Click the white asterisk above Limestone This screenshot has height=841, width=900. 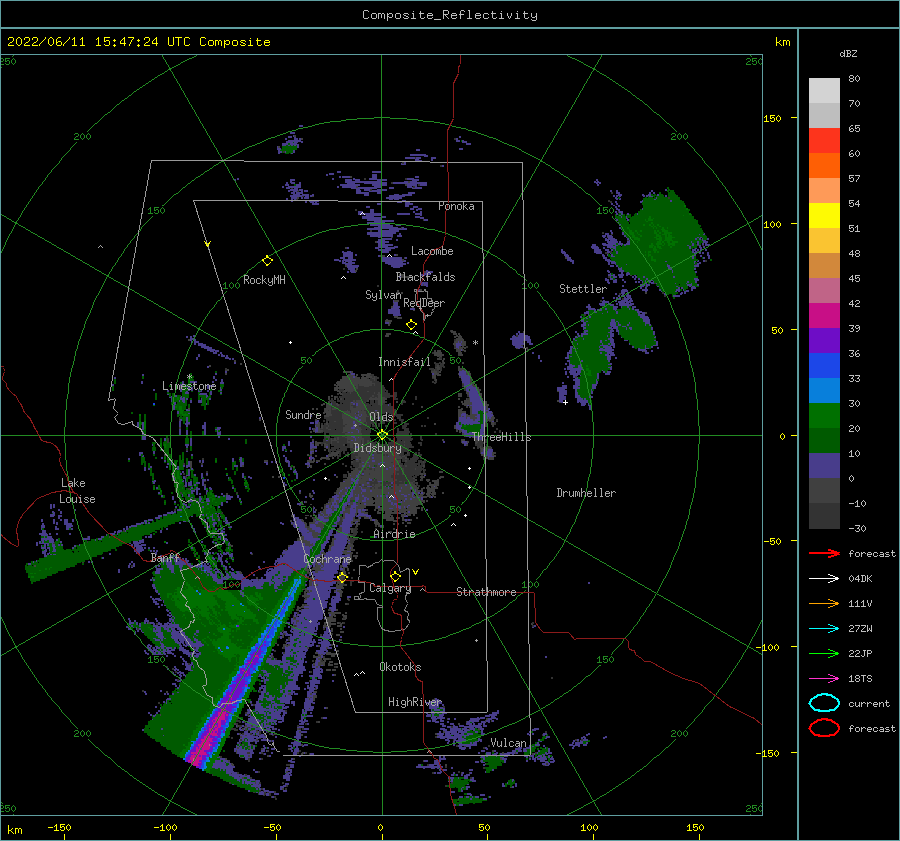coord(189,377)
